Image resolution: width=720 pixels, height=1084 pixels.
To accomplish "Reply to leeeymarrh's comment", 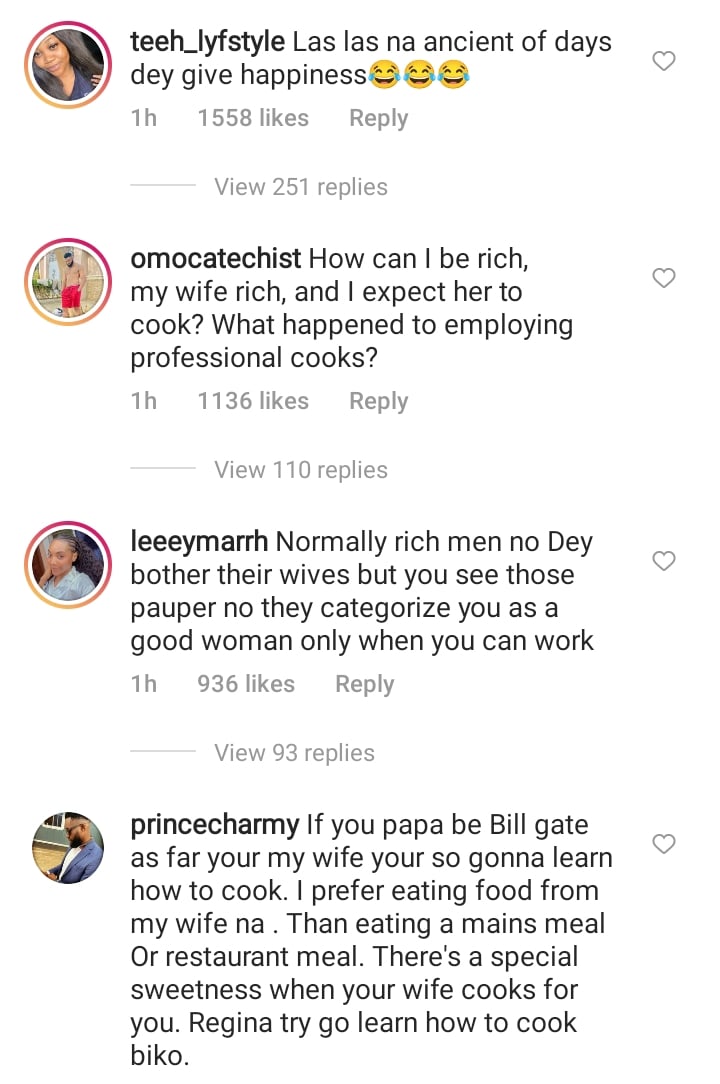I will click(x=364, y=684).
